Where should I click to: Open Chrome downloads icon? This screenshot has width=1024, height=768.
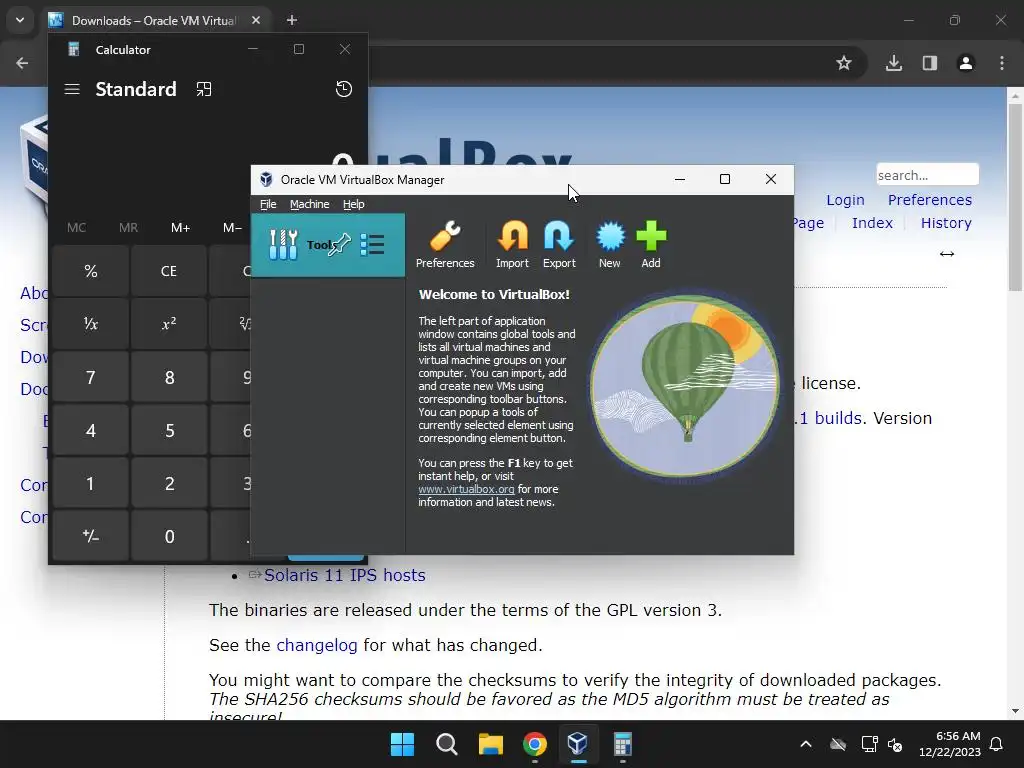893,63
